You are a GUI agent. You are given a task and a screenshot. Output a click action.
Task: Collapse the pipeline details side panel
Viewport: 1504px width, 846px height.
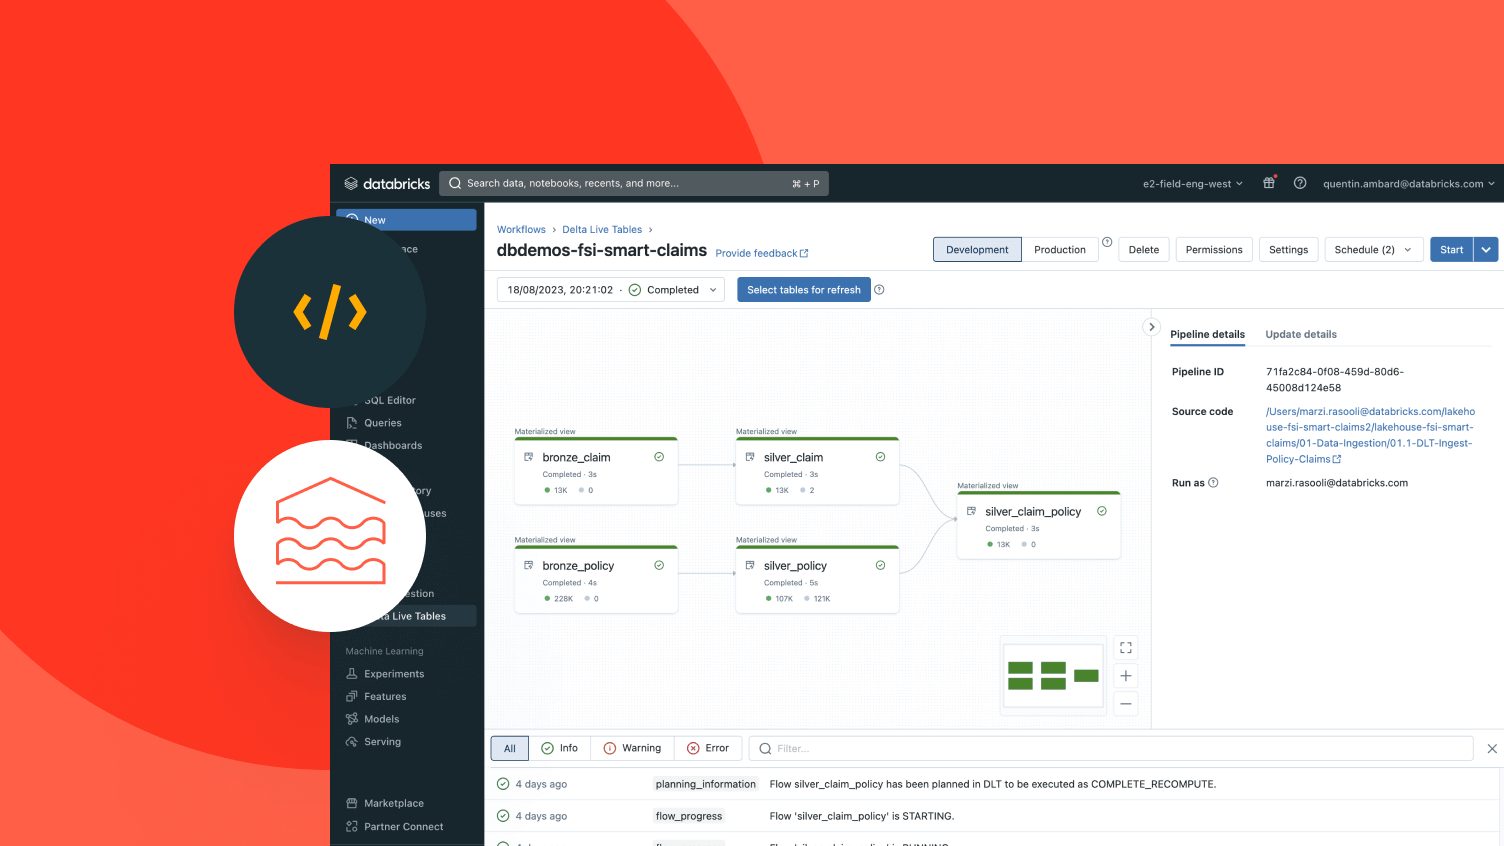1152,327
